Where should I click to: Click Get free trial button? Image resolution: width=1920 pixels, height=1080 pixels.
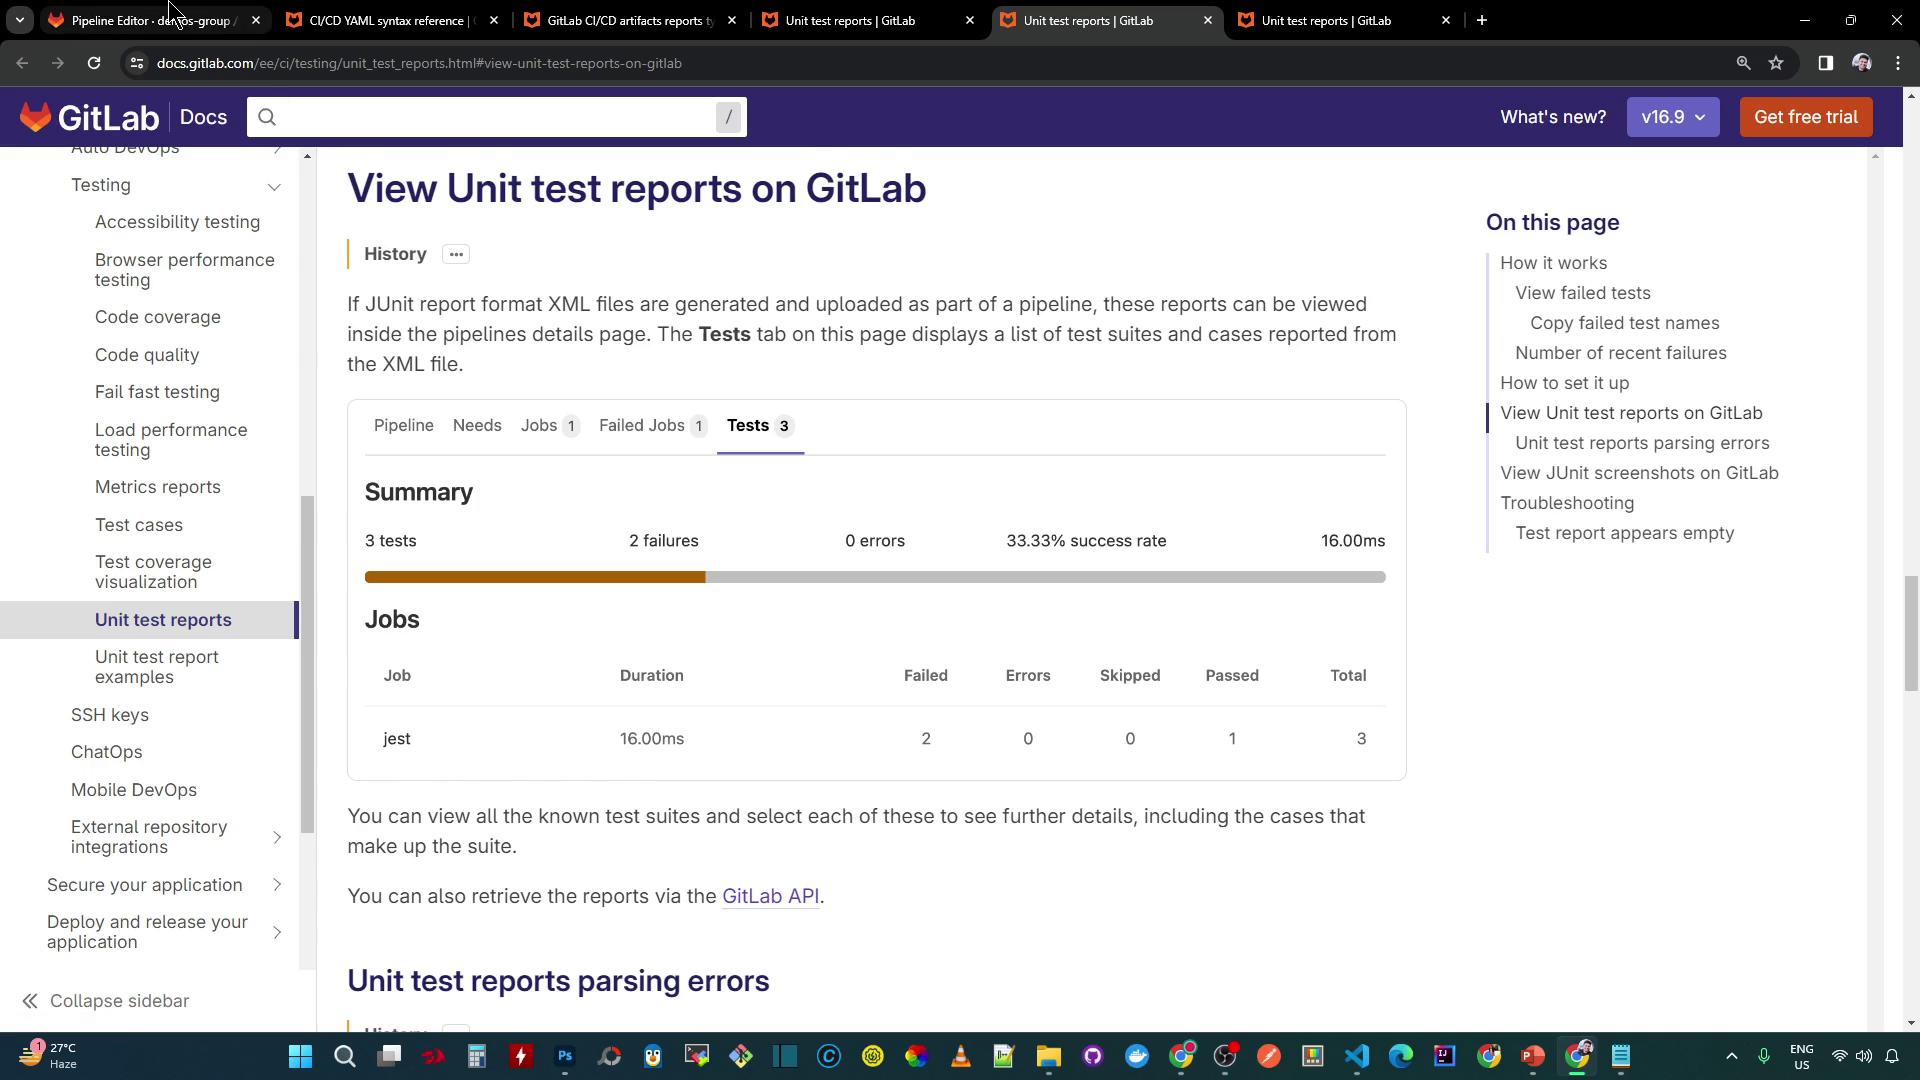pos(1805,117)
